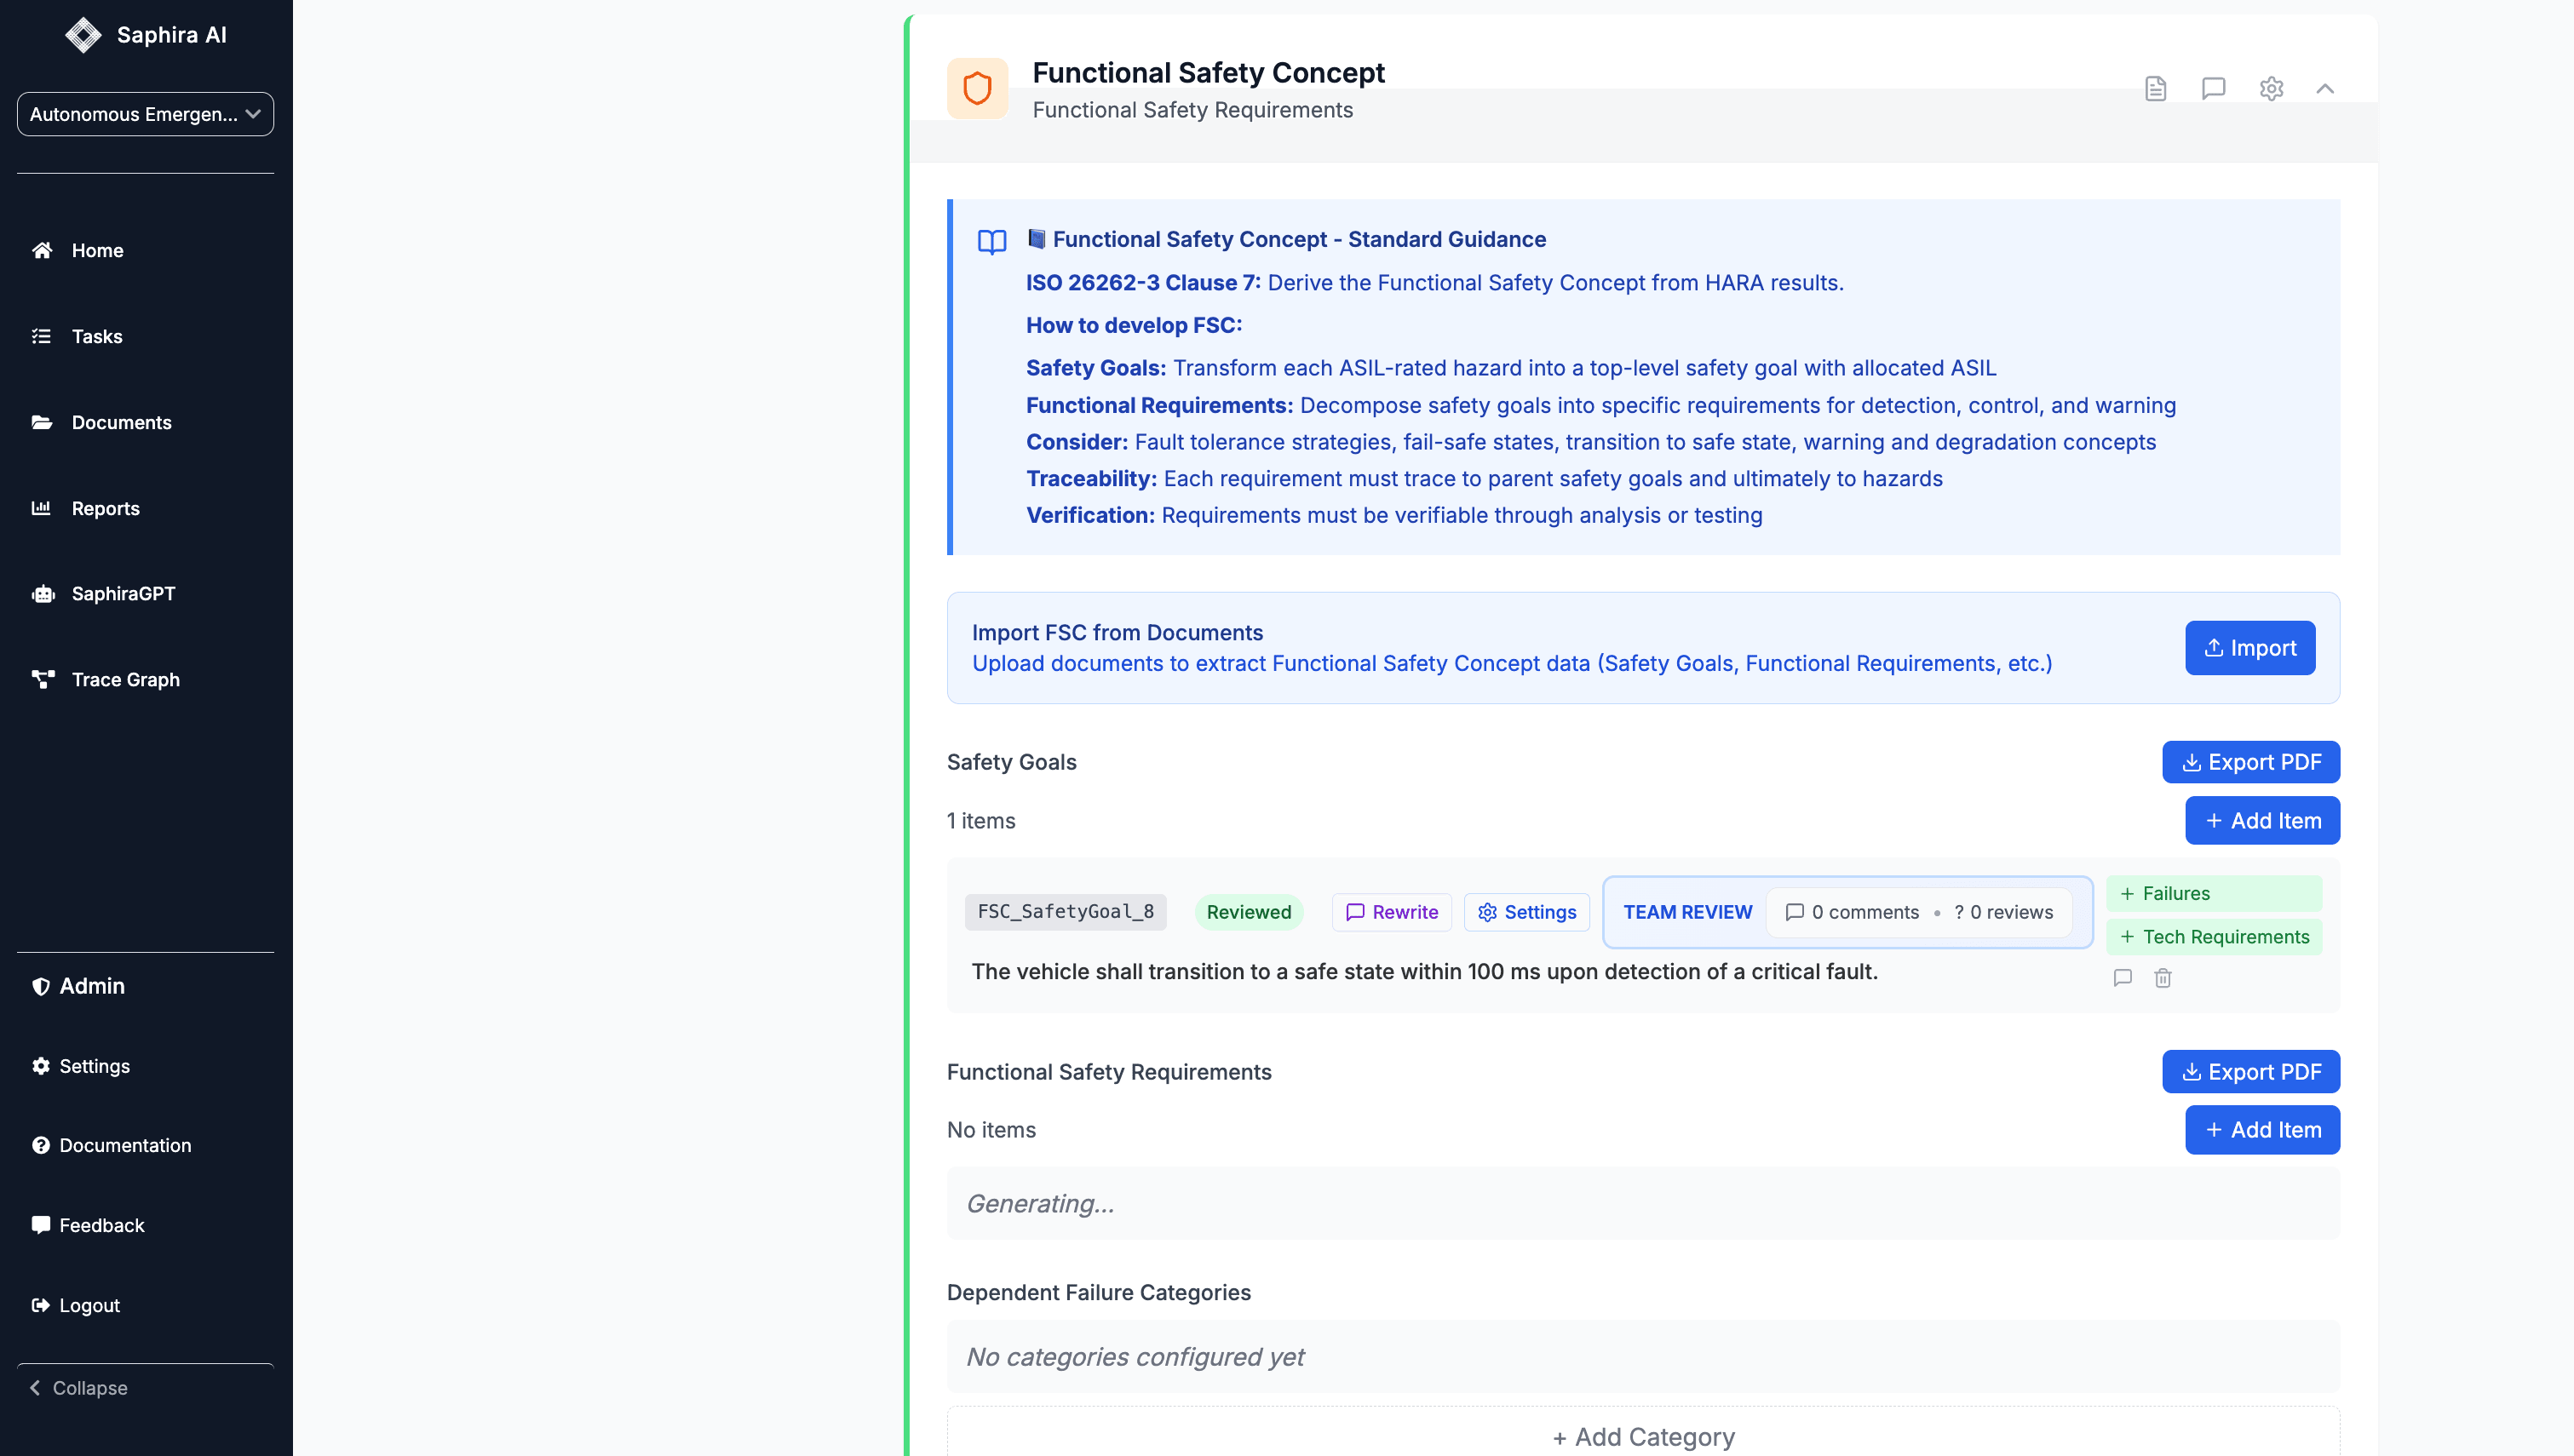Click the gear icon in section header
The width and height of the screenshot is (2574, 1456).
(x=2271, y=88)
